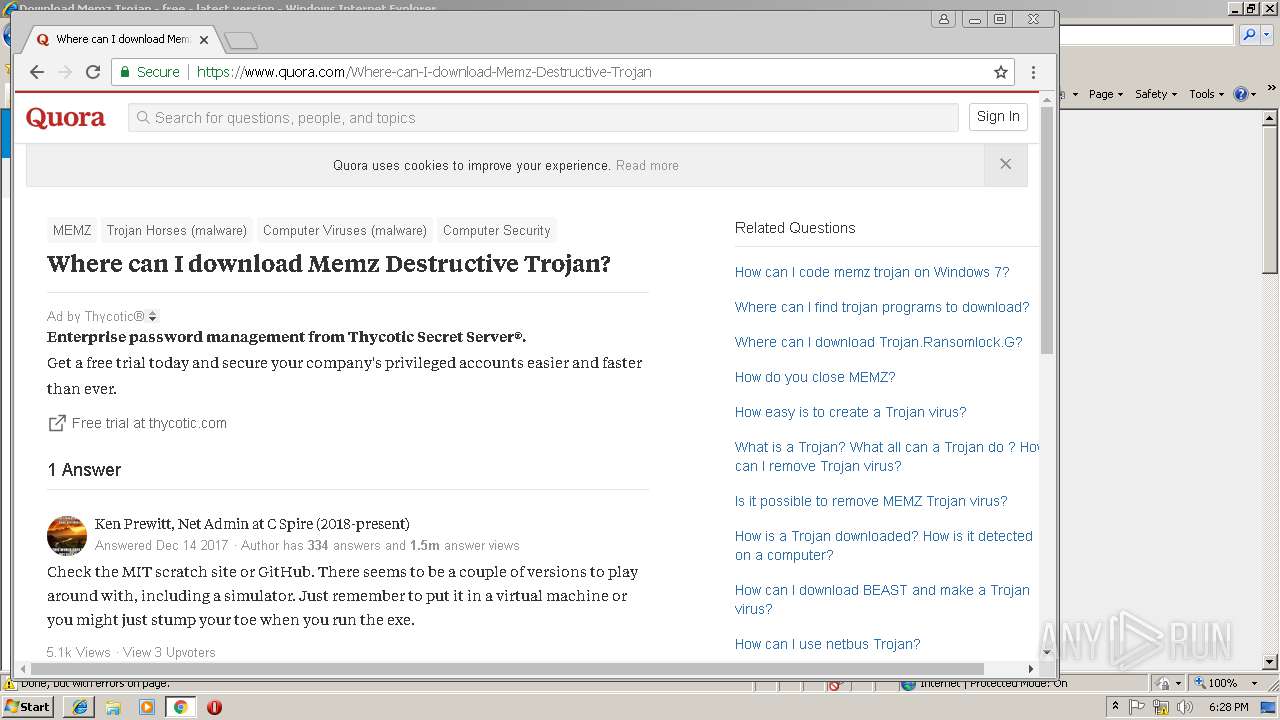Click the Chrome address bar URL
1280x720 pixels.
pyautogui.click(x=424, y=72)
